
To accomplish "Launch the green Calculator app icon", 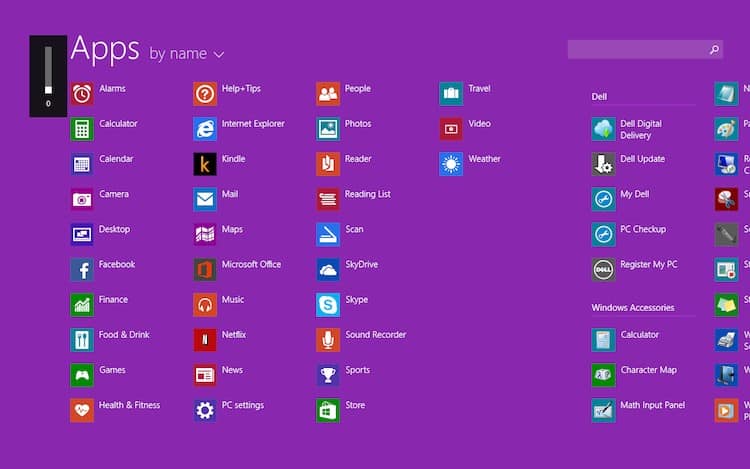I will click(82, 129).
